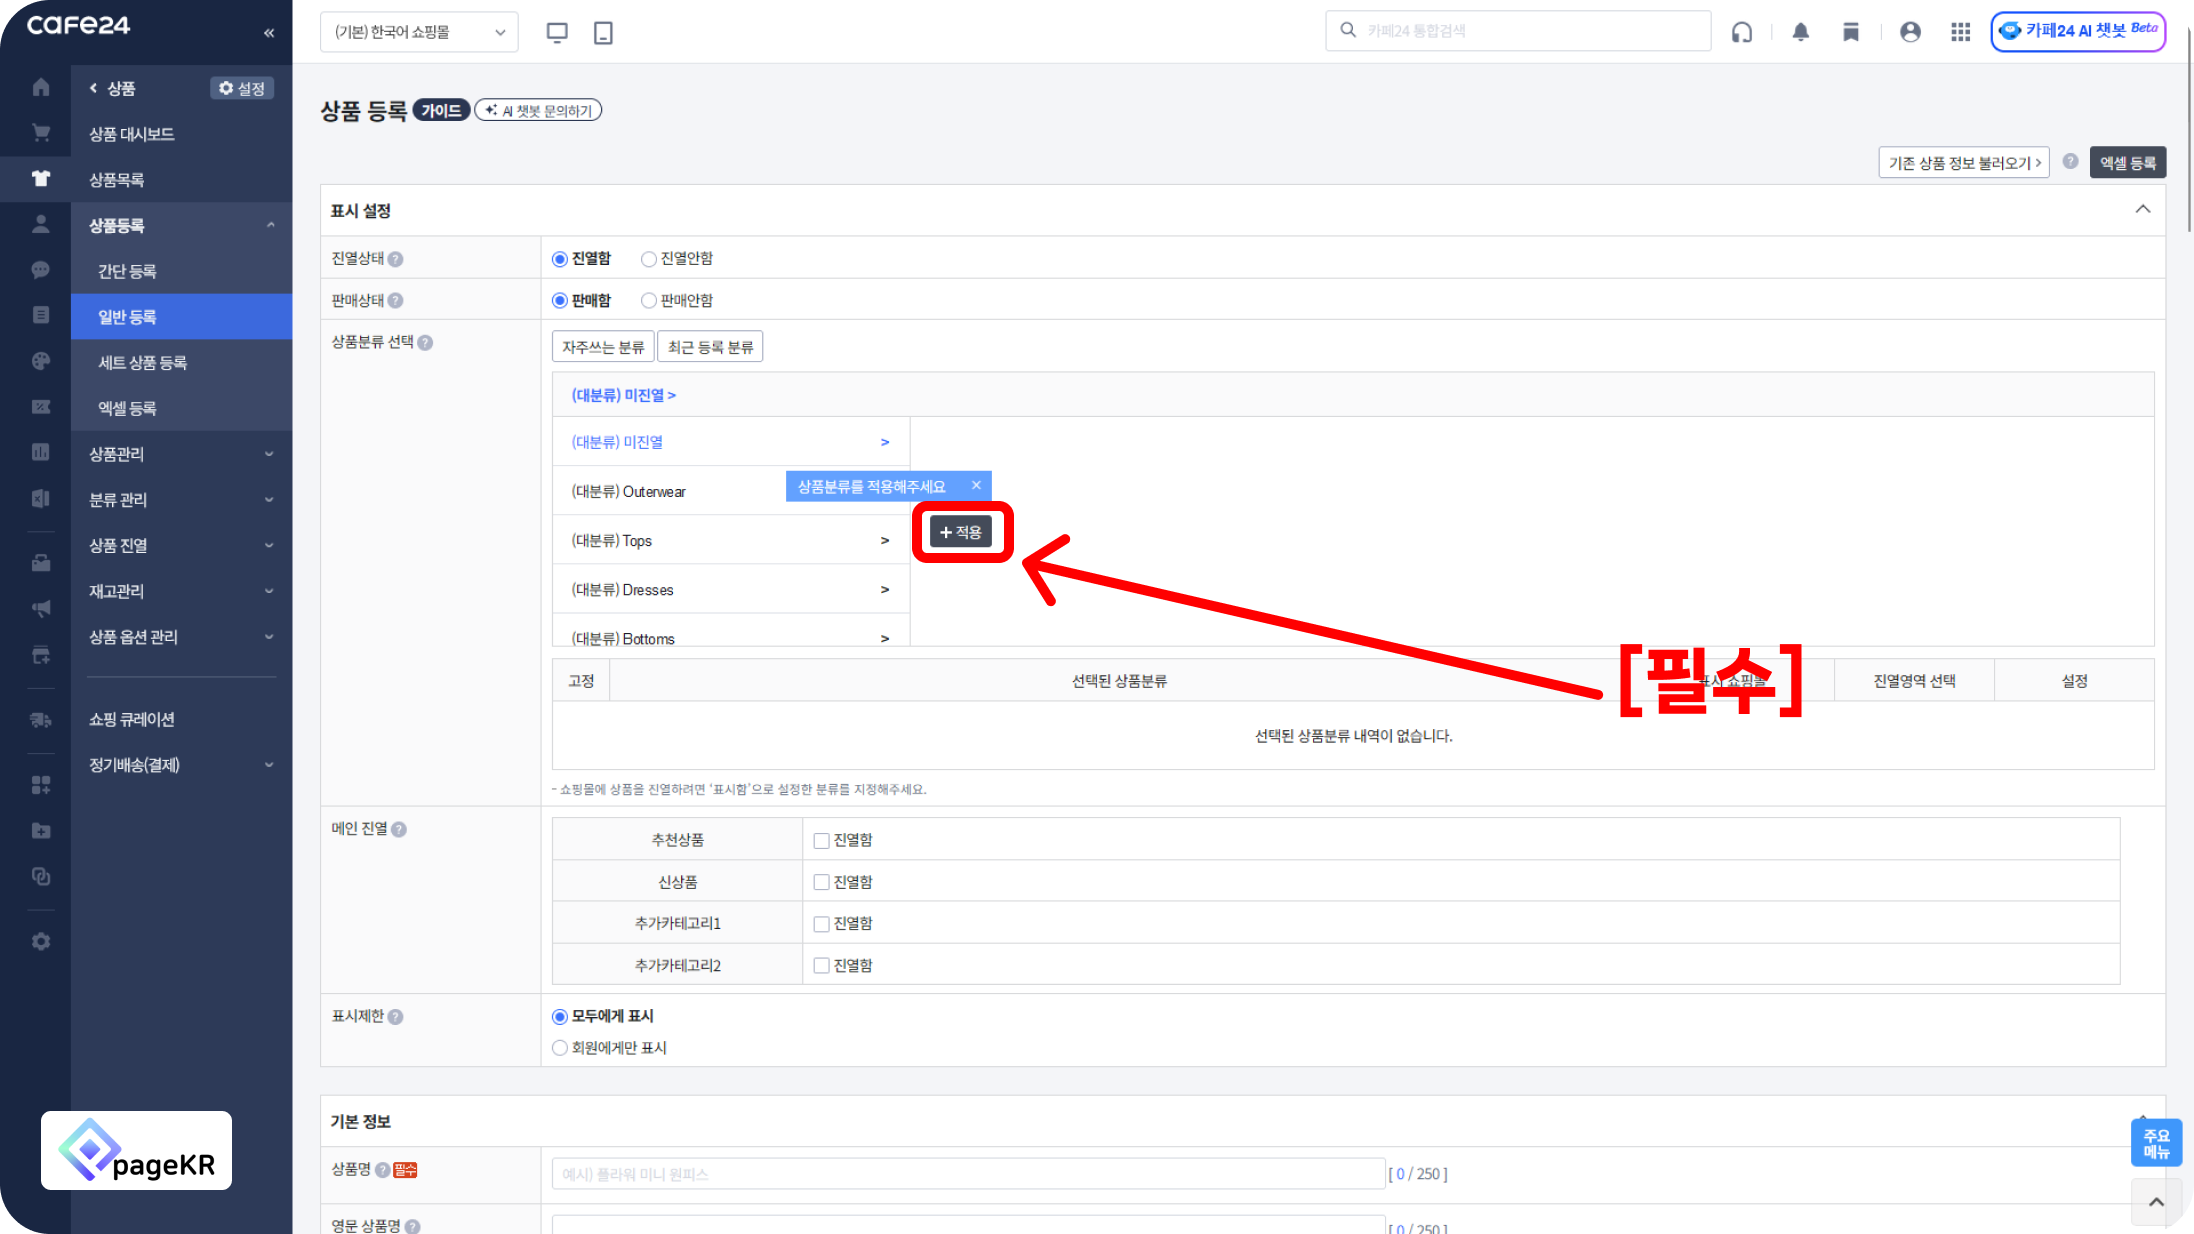Switch to desktop preview icon
Image resolution: width=2194 pixels, height=1234 pixels.
[557, 32]
